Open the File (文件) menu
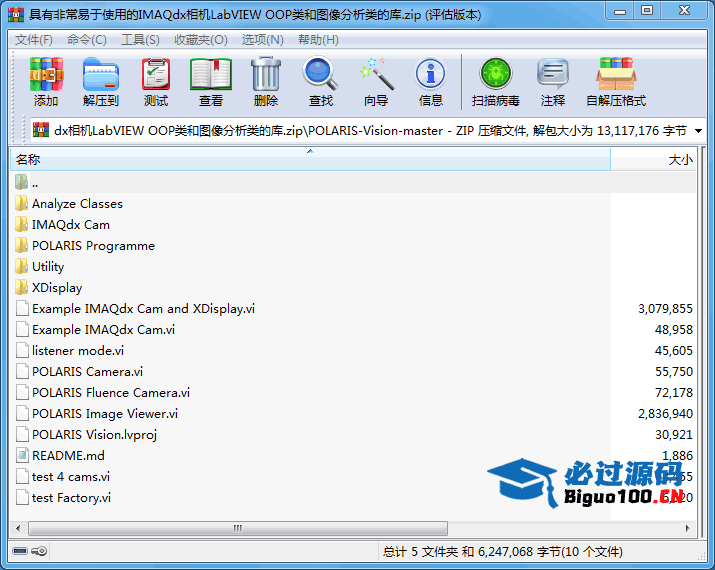Viewport: 715px width, 570px height. [34, 40]
